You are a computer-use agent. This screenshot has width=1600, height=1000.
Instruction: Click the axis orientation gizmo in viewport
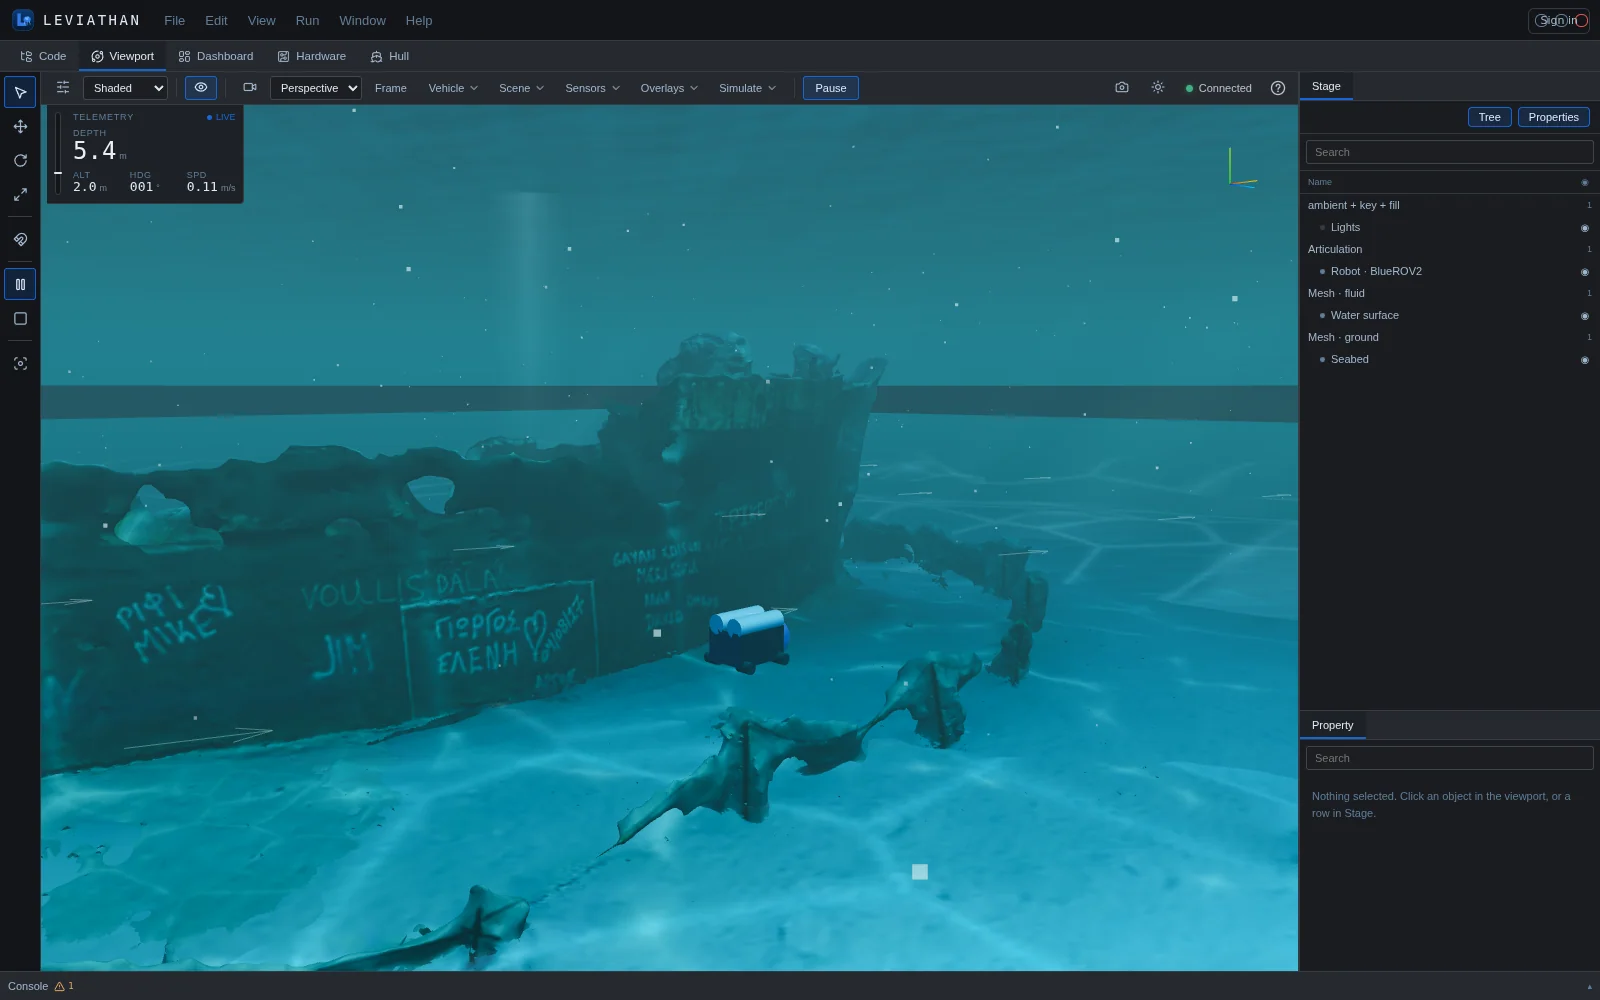pos(1241,168)
